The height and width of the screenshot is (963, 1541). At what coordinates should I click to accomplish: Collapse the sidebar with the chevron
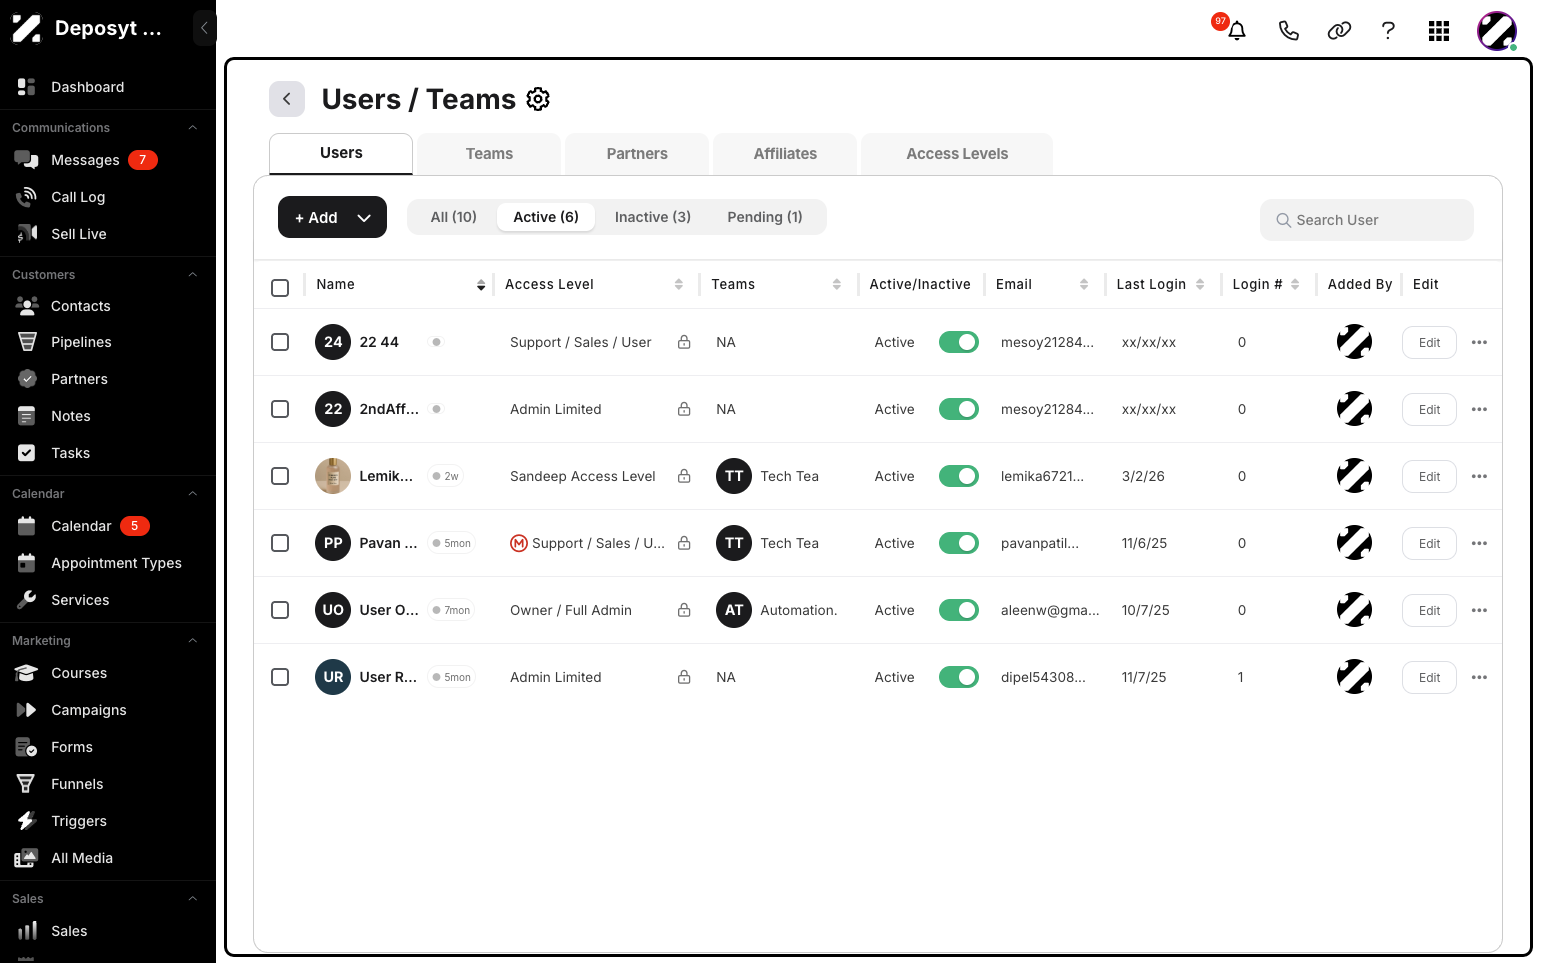click(x=204, y=28)
